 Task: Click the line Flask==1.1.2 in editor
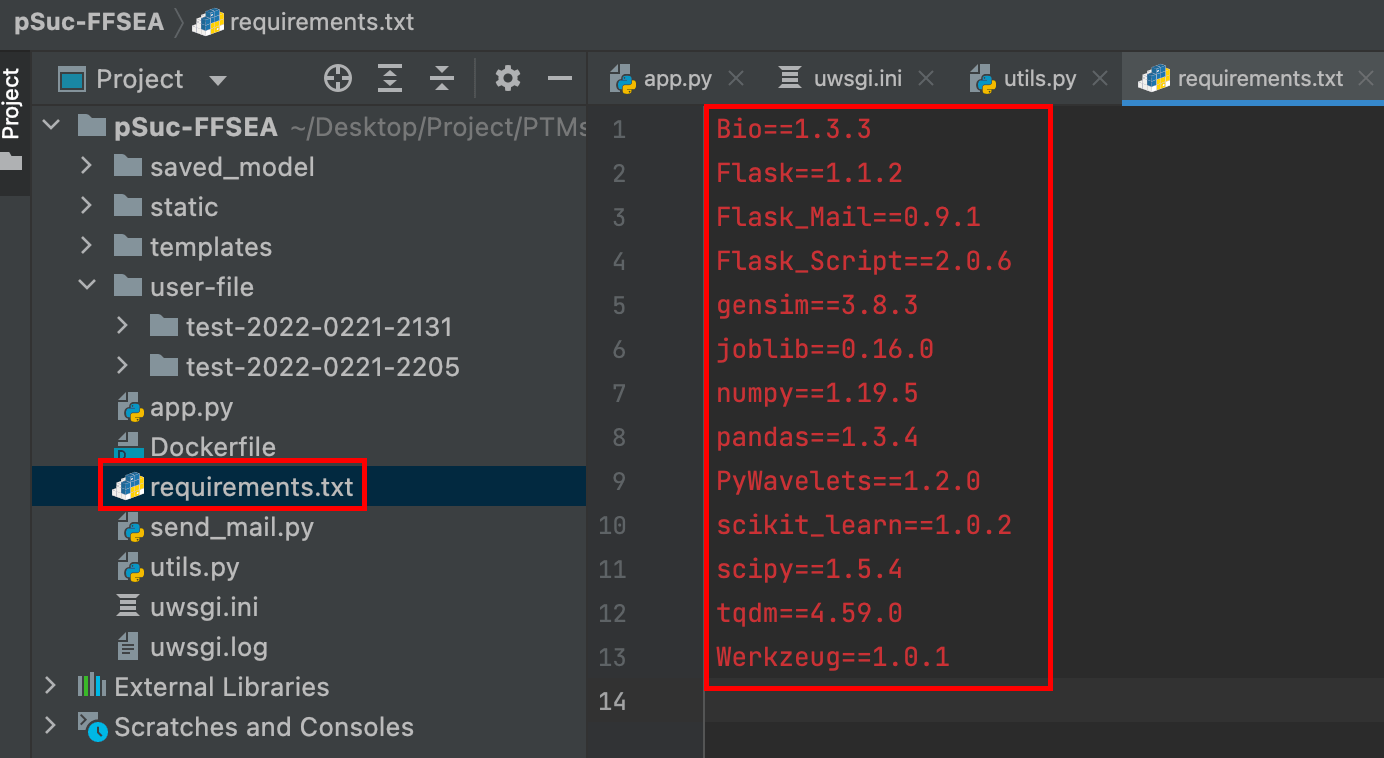pyautogui.click(x=809, y=173)
